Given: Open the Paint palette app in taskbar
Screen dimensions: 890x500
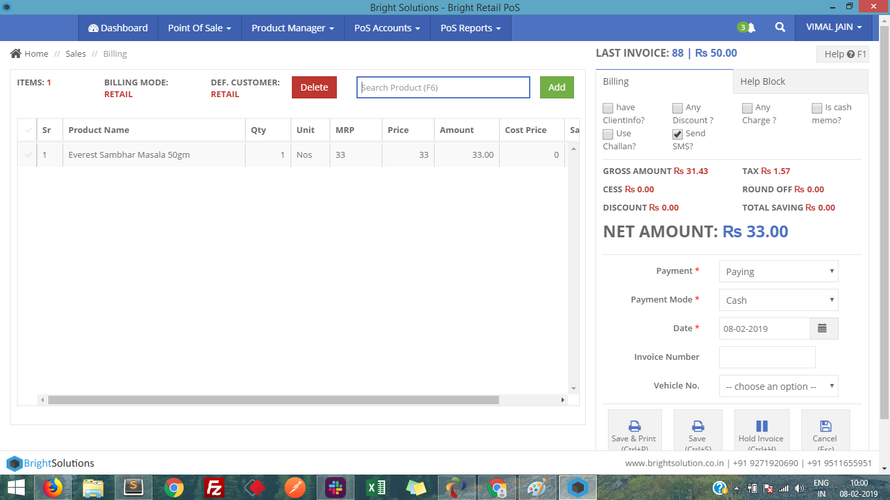Looking at the screenshot, I should click(x=537, y=488).
